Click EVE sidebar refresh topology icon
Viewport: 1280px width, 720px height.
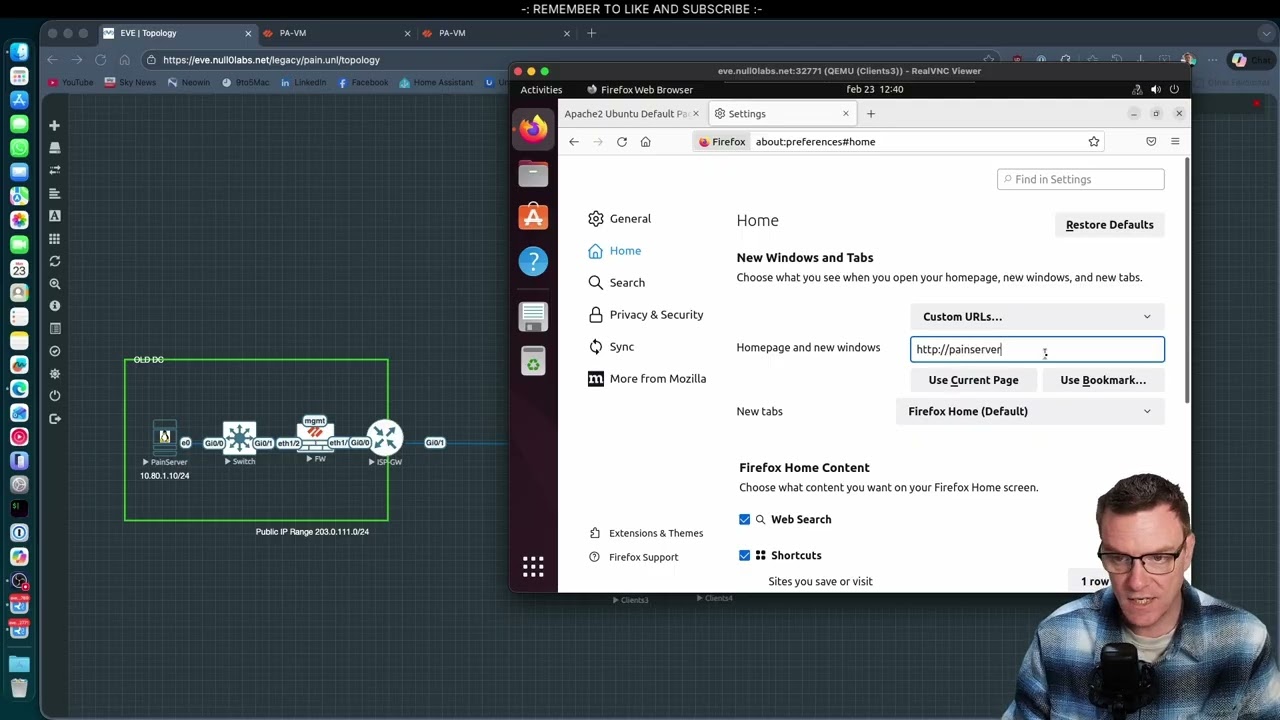click(x=55, y=261)
